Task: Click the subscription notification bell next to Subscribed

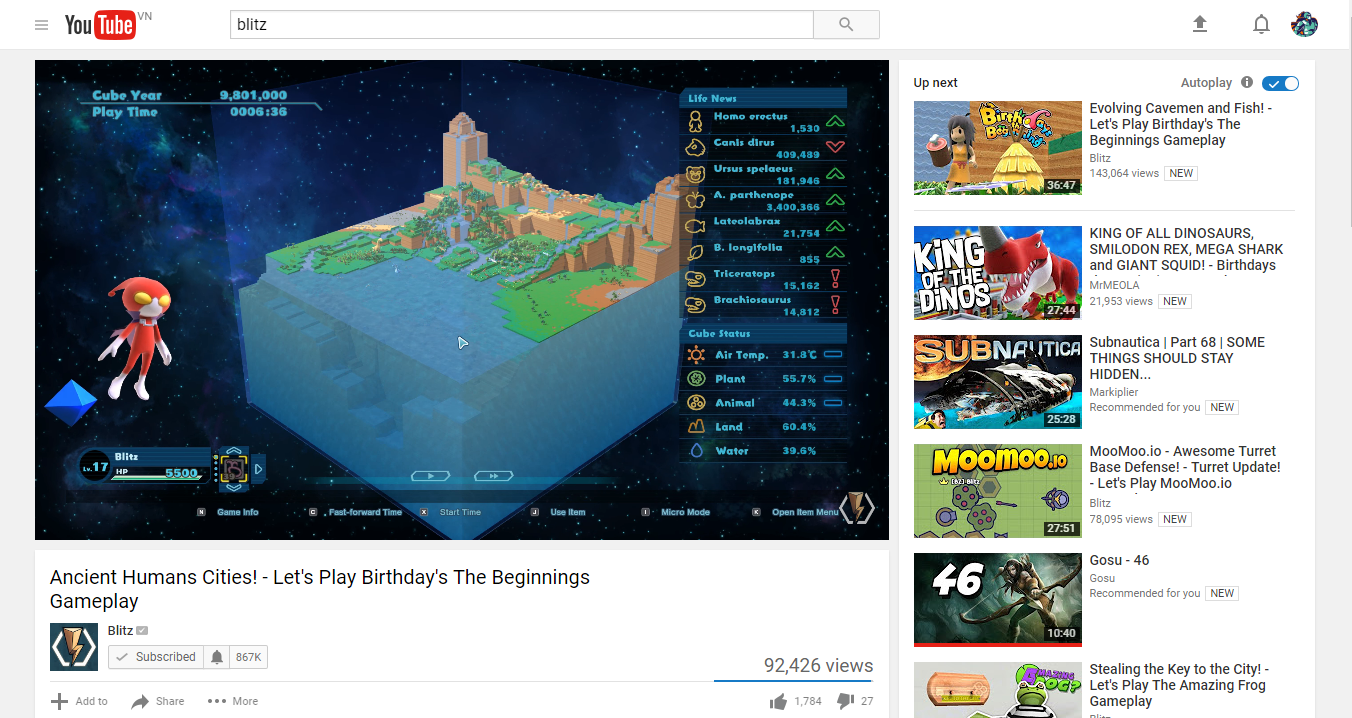Action: click(217, 657)
